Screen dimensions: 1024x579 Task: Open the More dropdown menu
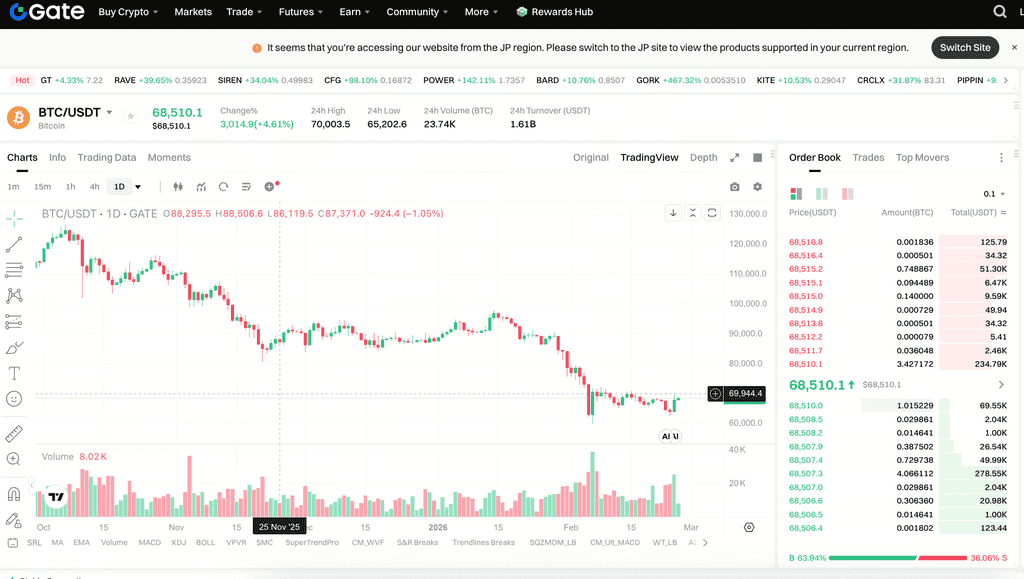click(481, 12)
